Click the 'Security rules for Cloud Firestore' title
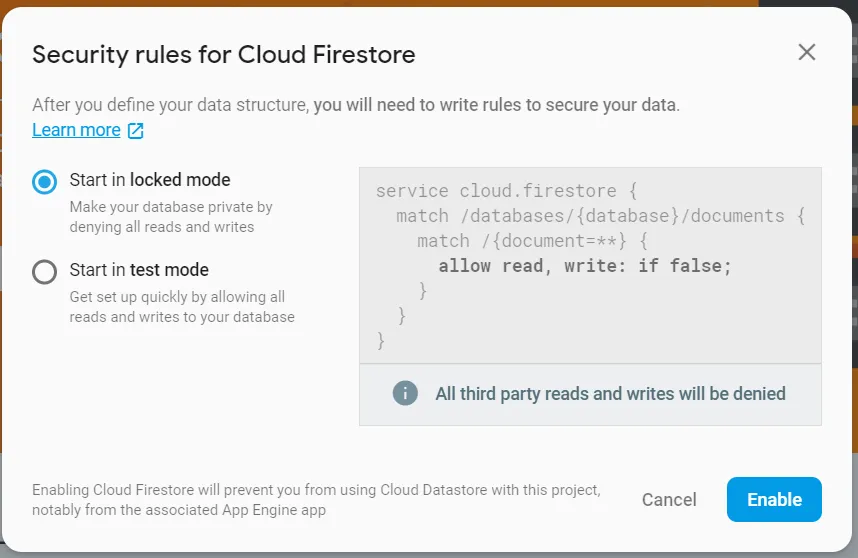858x558 pixels. 224,55
